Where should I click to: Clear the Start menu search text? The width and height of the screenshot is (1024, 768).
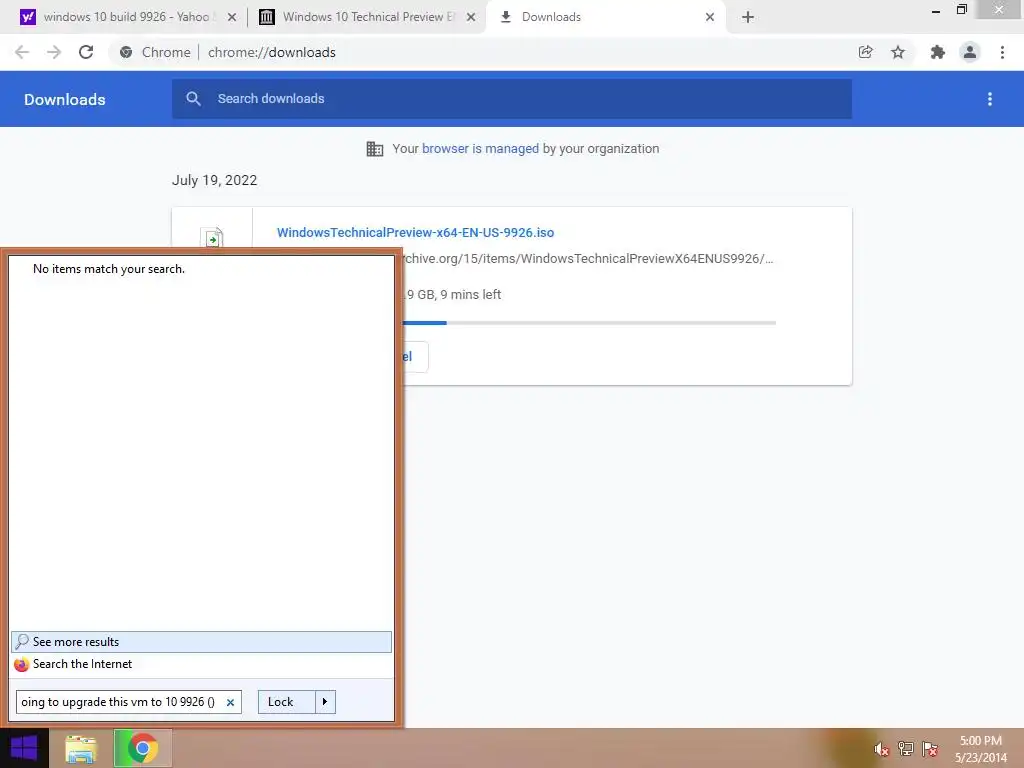230,703
